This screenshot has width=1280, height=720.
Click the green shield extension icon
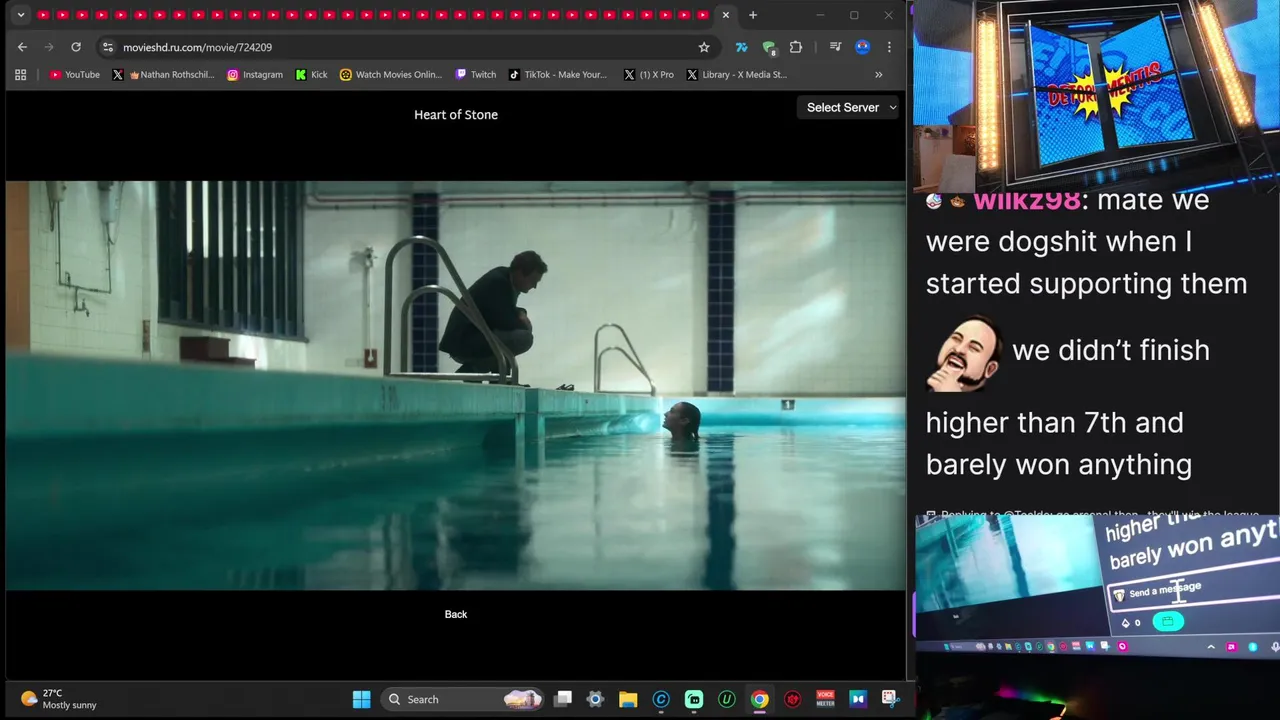coord(769,47)
